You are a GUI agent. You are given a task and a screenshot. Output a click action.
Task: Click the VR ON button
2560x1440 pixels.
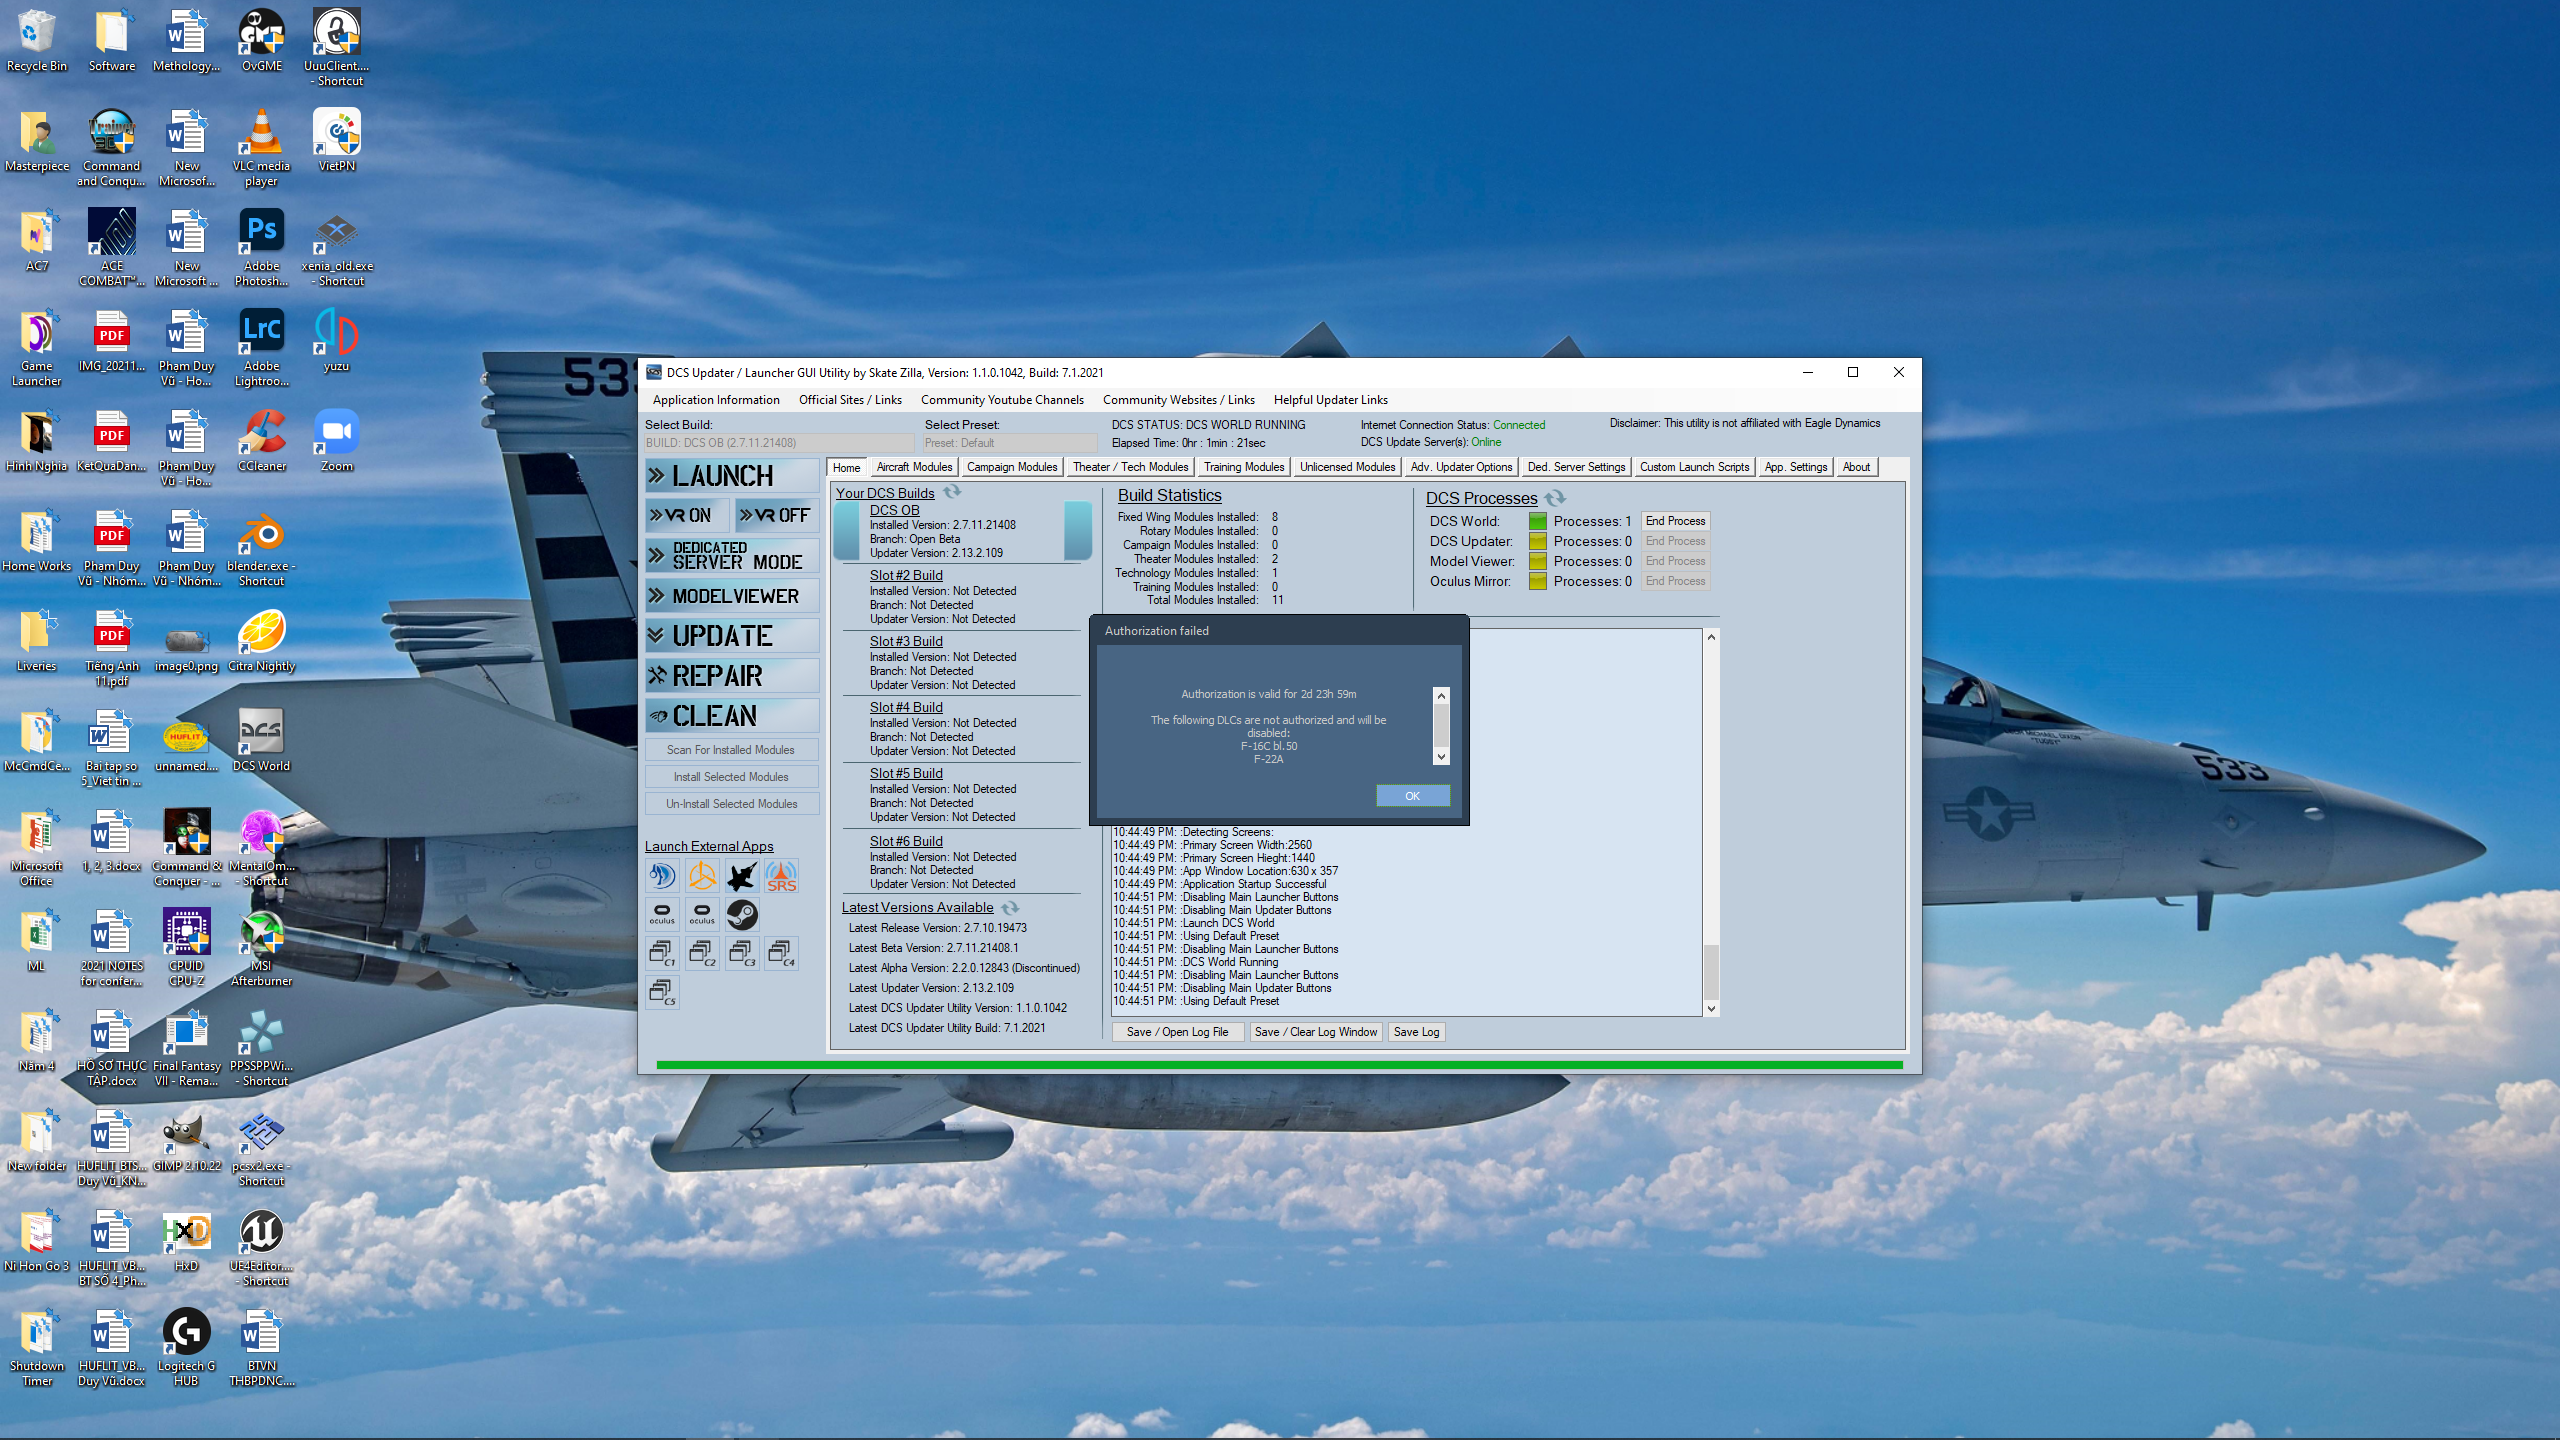click(x=688, y=515)
